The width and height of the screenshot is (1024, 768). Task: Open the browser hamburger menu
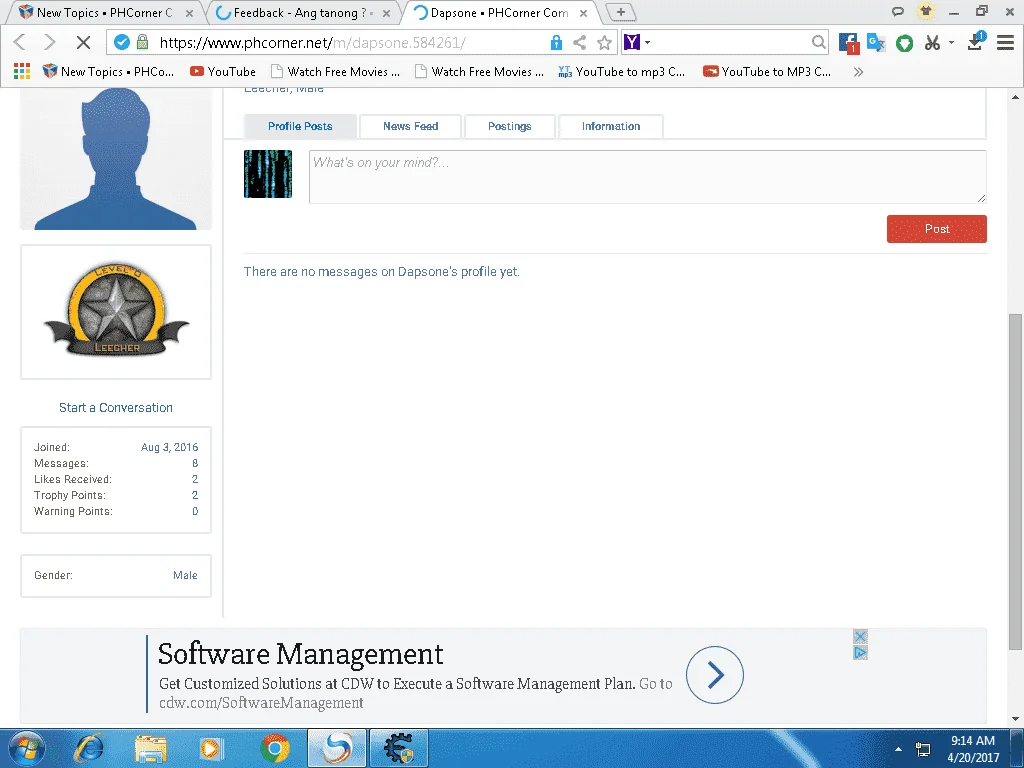pos(1005,42)
